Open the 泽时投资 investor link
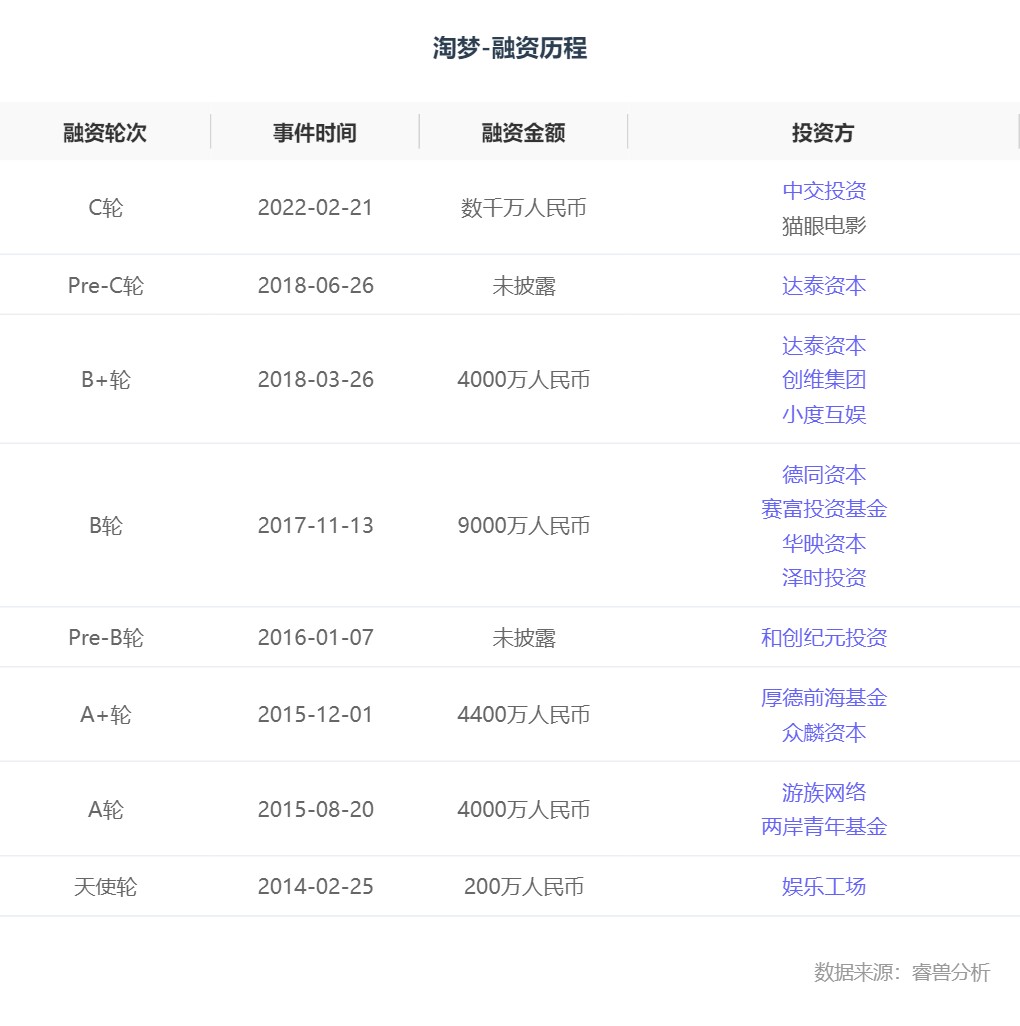 (824, 577)
